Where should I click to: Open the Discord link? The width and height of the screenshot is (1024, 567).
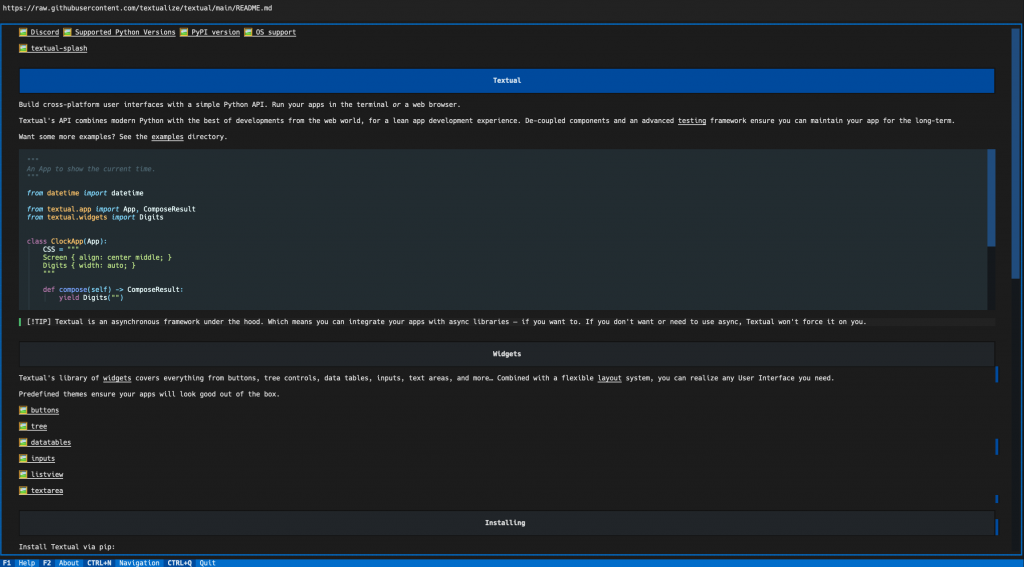(44, 32)
